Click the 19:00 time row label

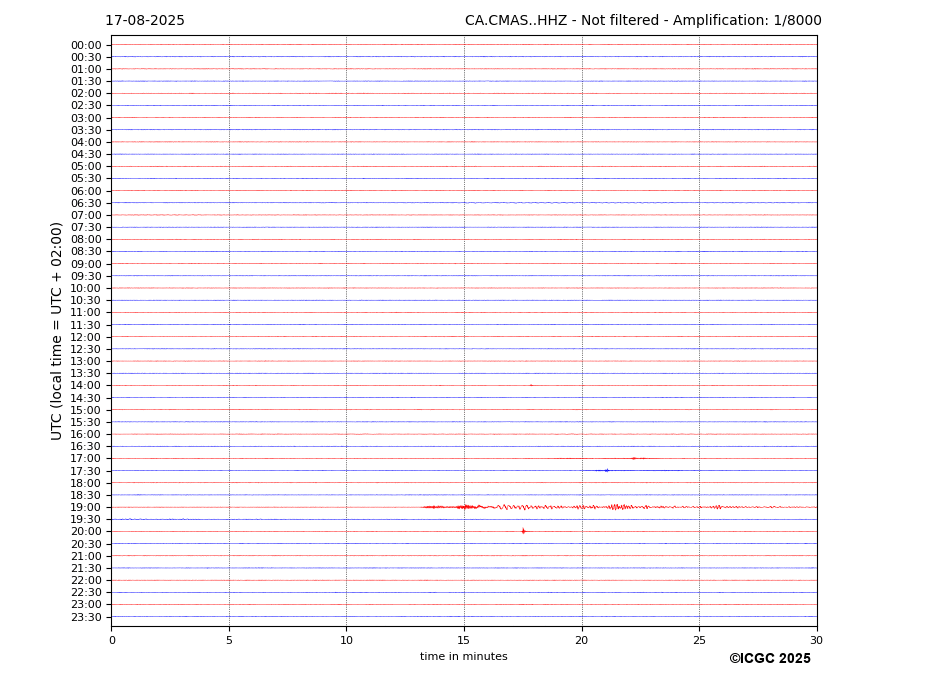pos(86,507)
